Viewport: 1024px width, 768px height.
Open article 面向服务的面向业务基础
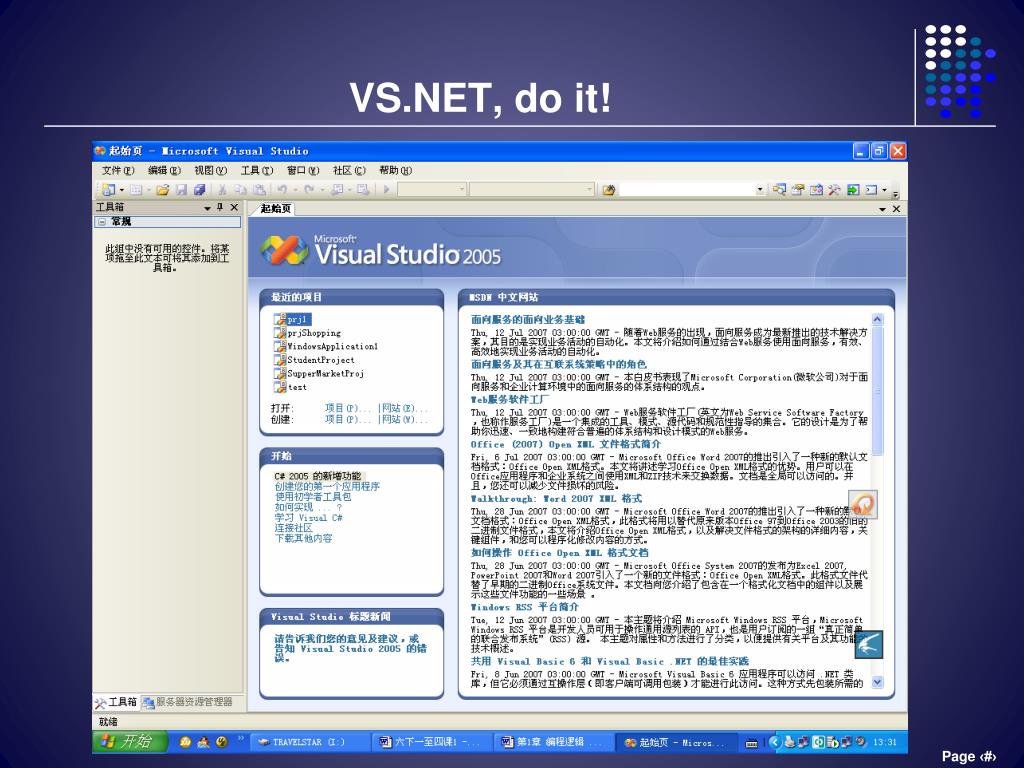pos(528,320)
